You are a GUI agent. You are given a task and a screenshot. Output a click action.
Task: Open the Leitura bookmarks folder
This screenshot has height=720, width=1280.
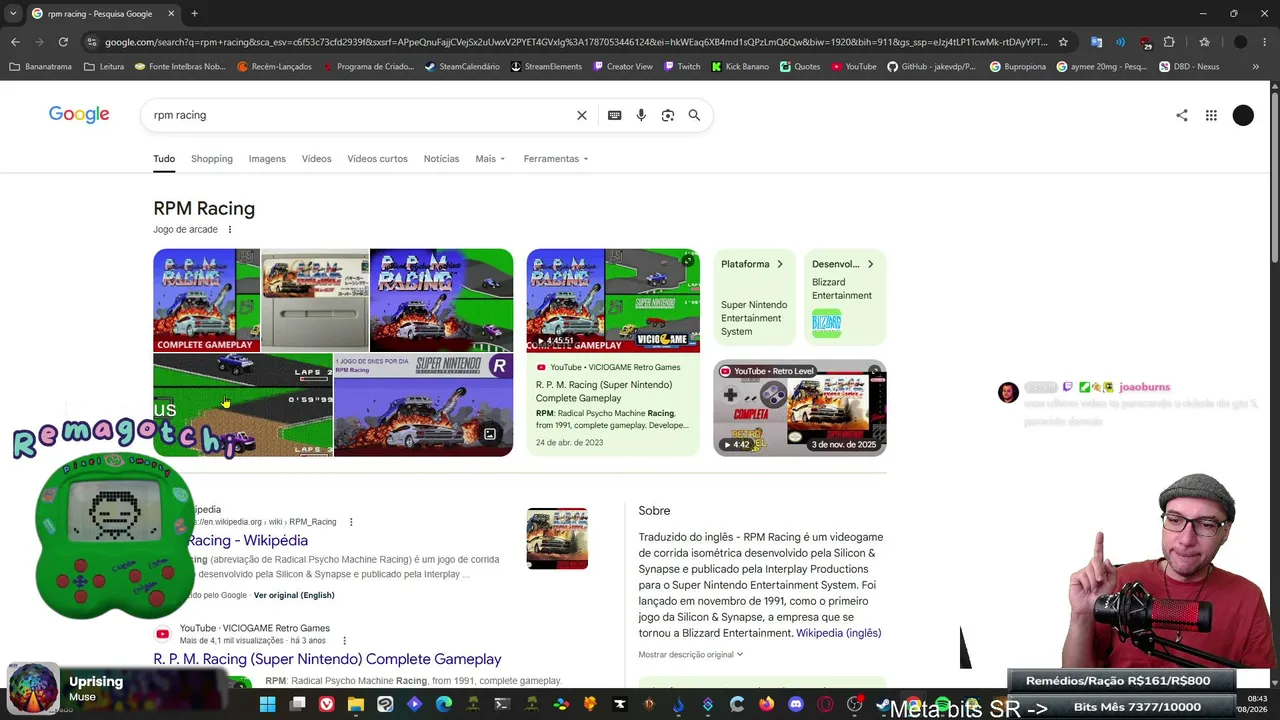point(105,67)
